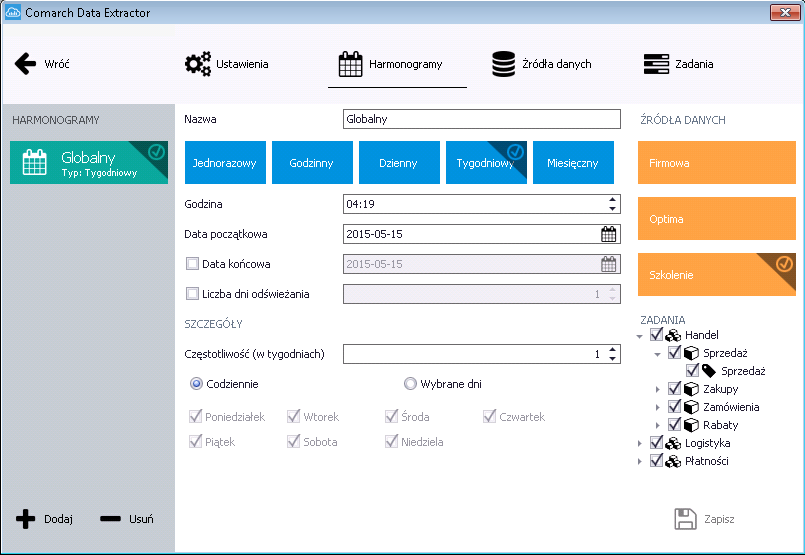Expand the Płatności tree node
Screen dimensions: 805x555
[639, 462]
